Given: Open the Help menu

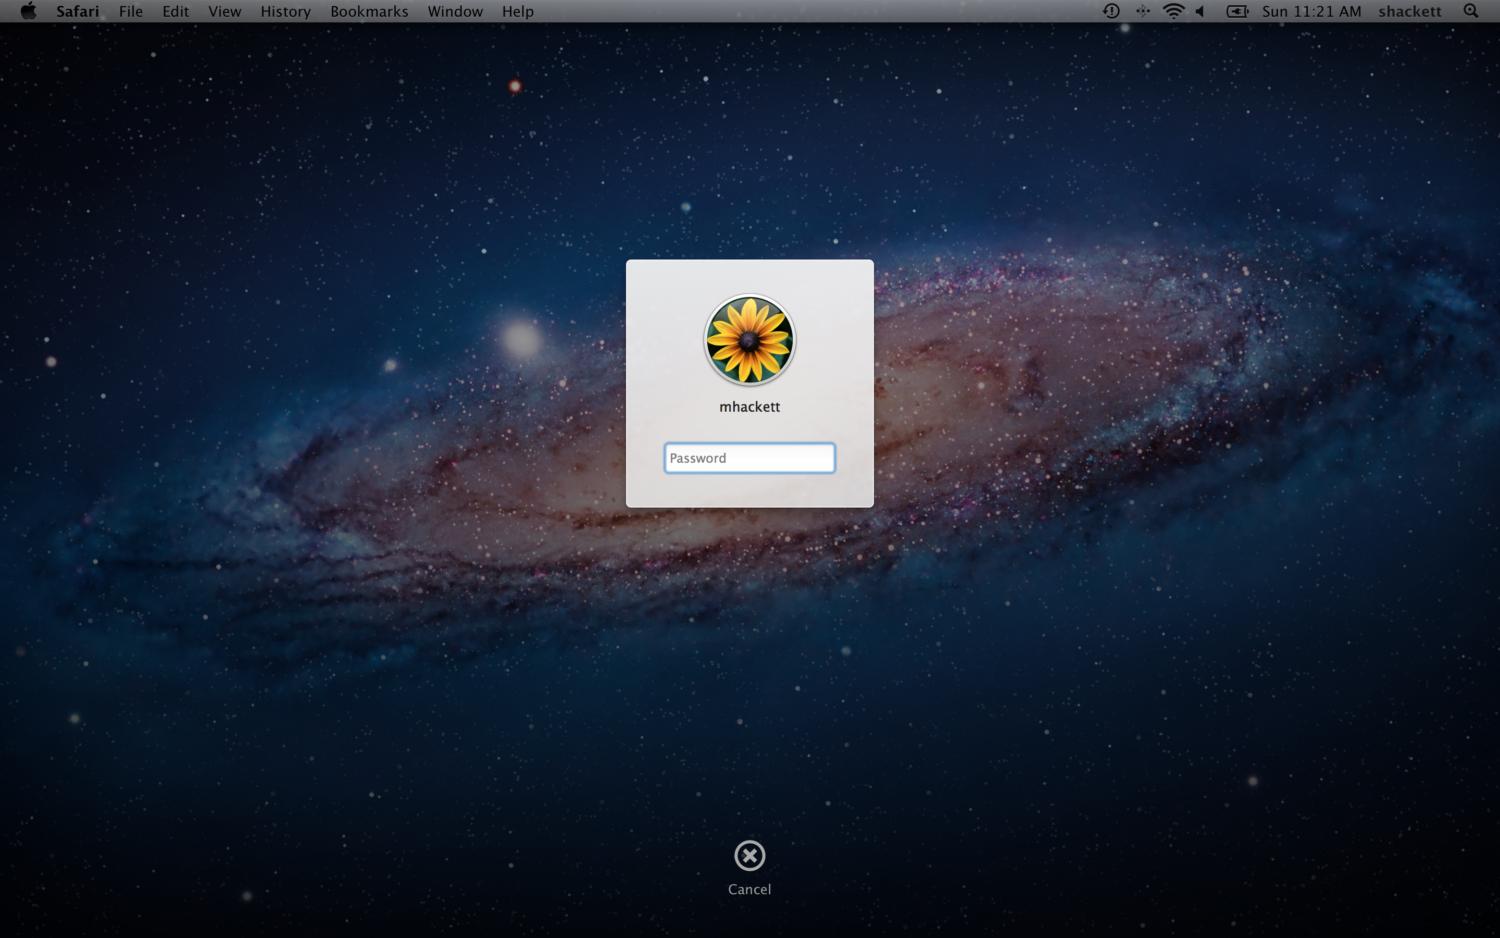Looking at the screenshot, I should [x=517, y=11].
